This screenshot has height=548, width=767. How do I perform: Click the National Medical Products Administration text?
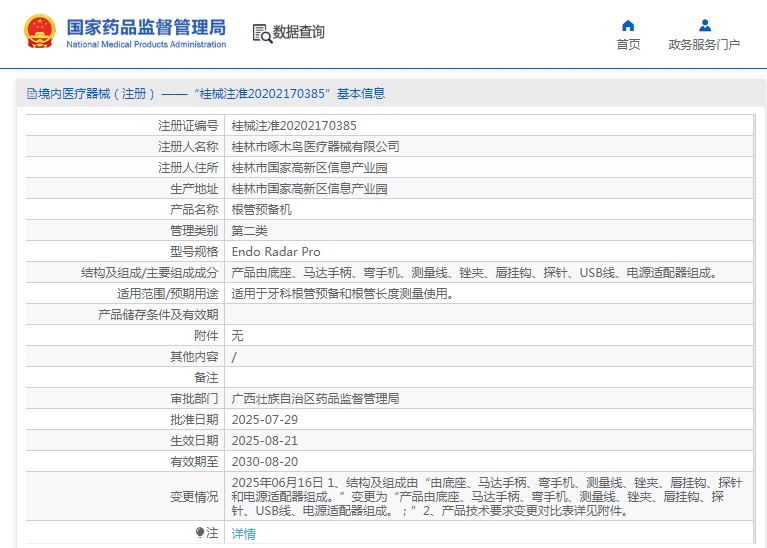146,45
